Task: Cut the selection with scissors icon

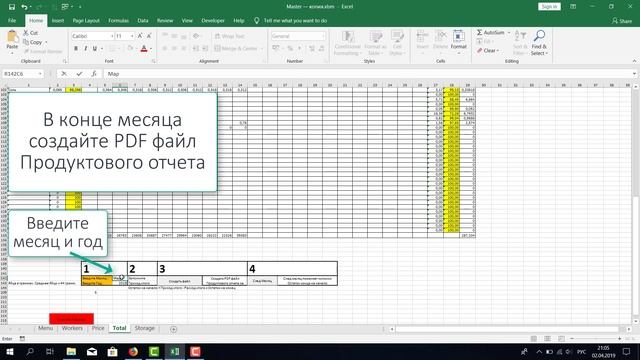Action: tap(31, 33)
